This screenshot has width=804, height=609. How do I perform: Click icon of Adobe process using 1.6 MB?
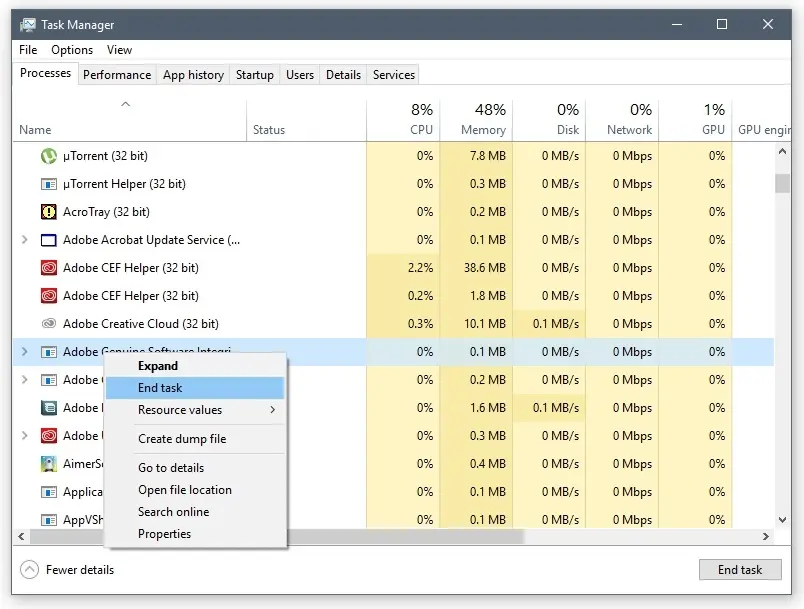pyautogui.click(x=49, y=408)
